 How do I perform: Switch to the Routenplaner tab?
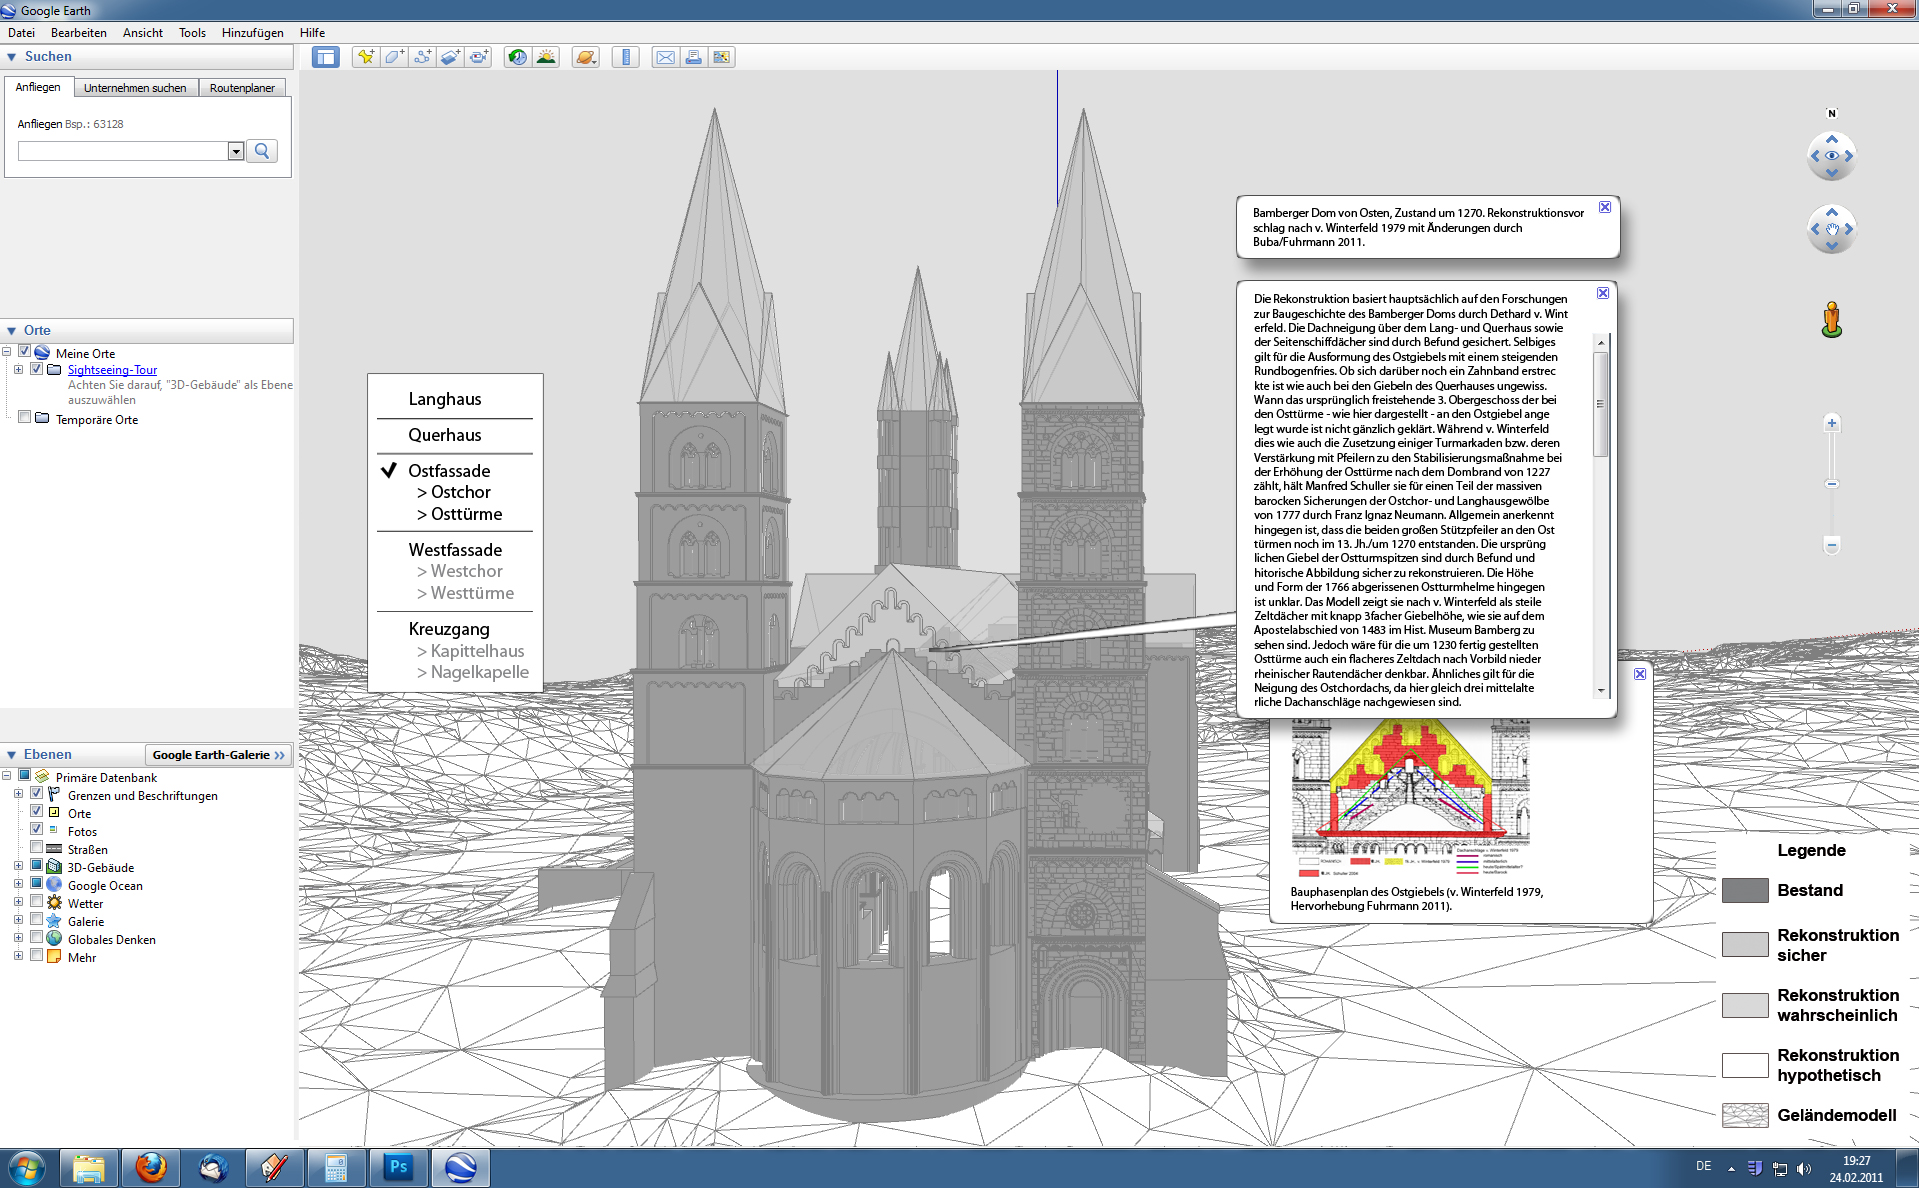(x=242, y=88)
